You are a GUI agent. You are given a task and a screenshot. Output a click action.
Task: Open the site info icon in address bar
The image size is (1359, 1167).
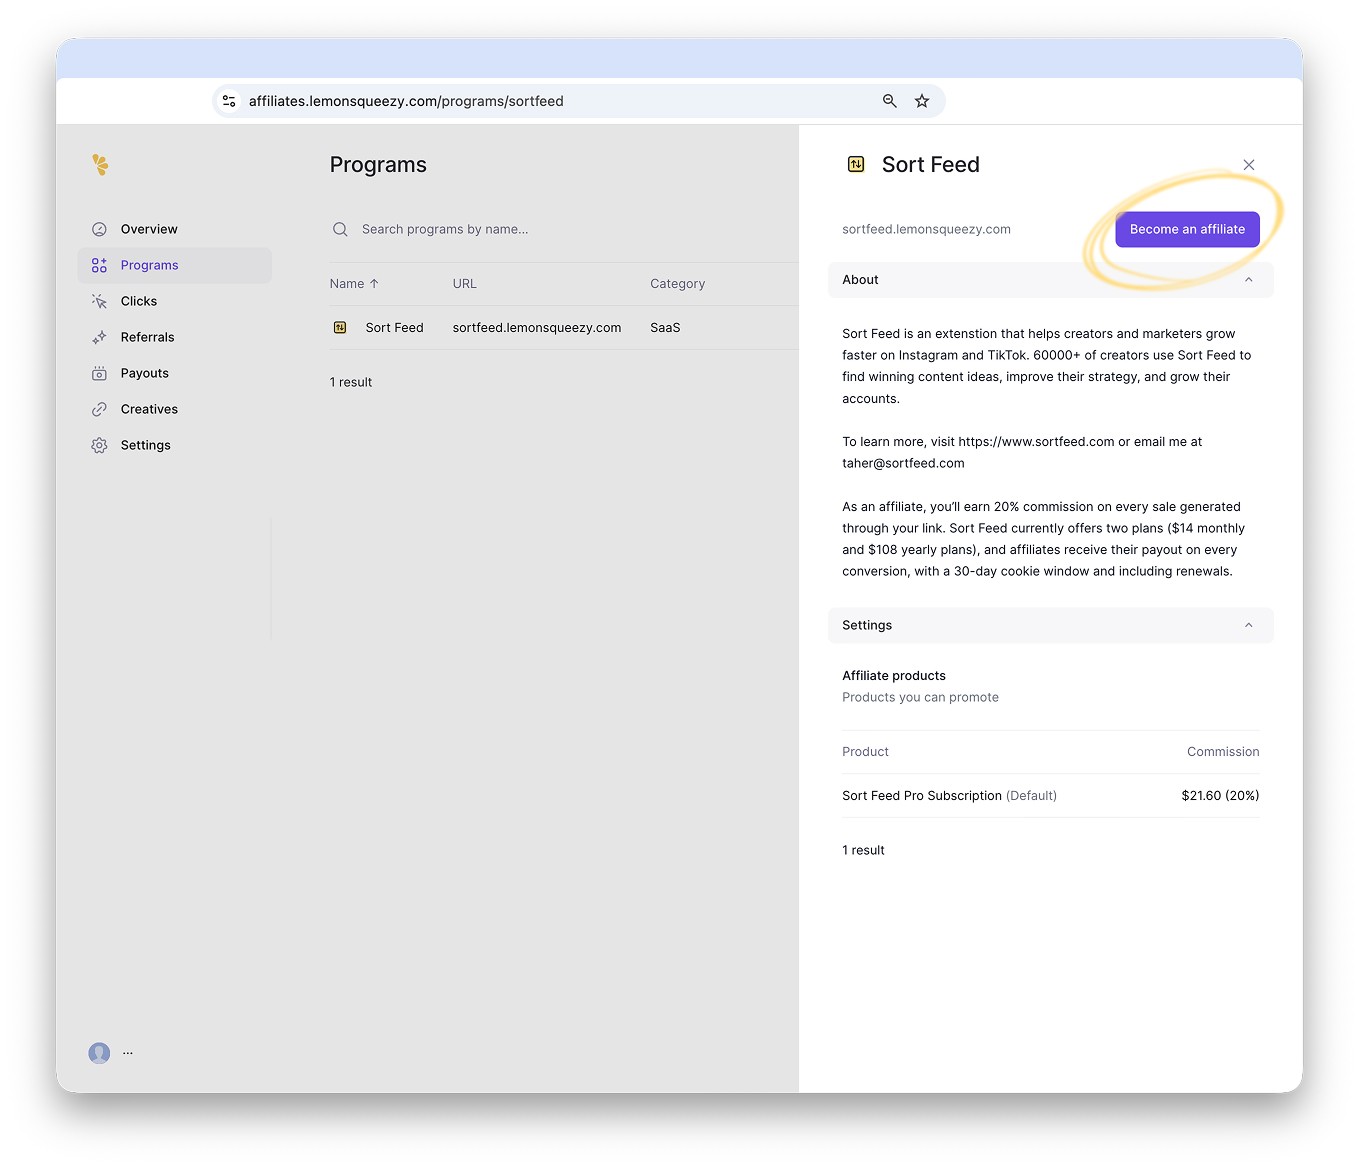click(229, 101)
